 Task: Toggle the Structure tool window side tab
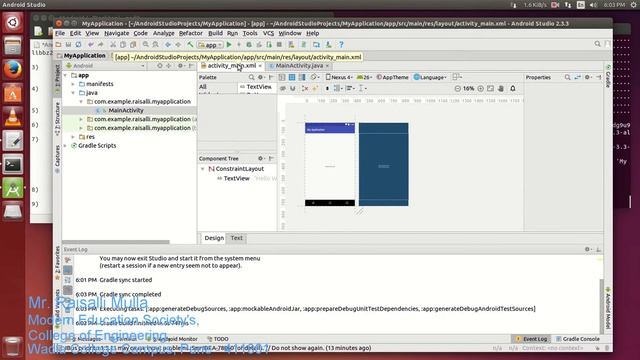click(58, 118)
